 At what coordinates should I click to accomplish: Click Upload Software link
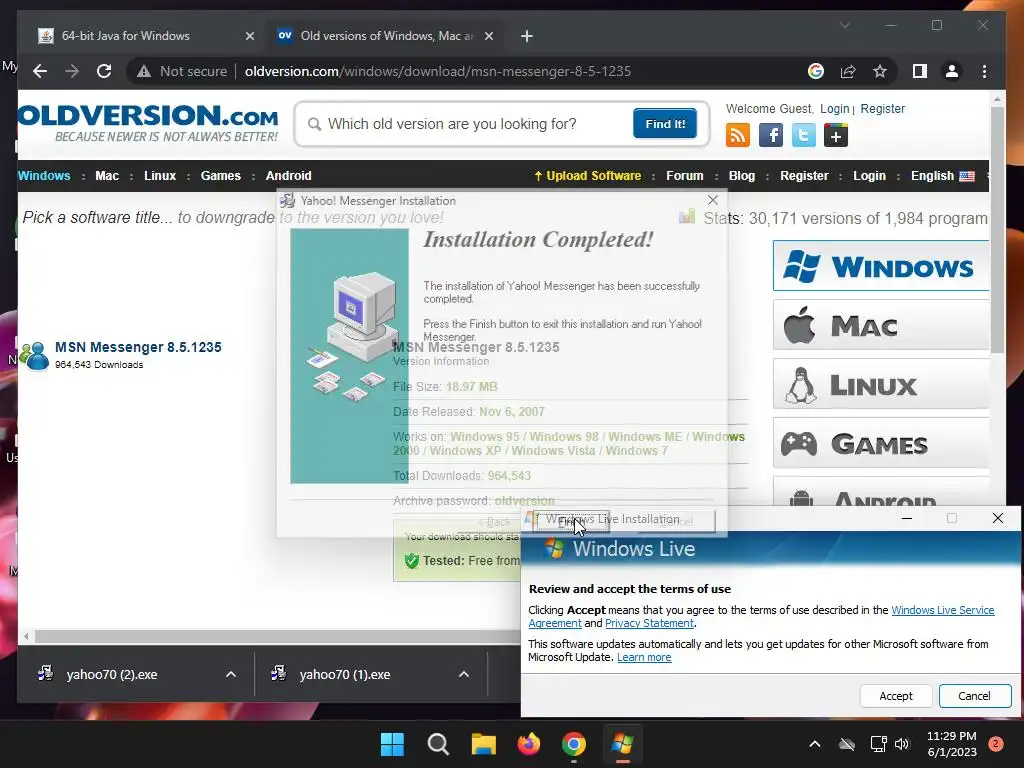tap(587, 176)
